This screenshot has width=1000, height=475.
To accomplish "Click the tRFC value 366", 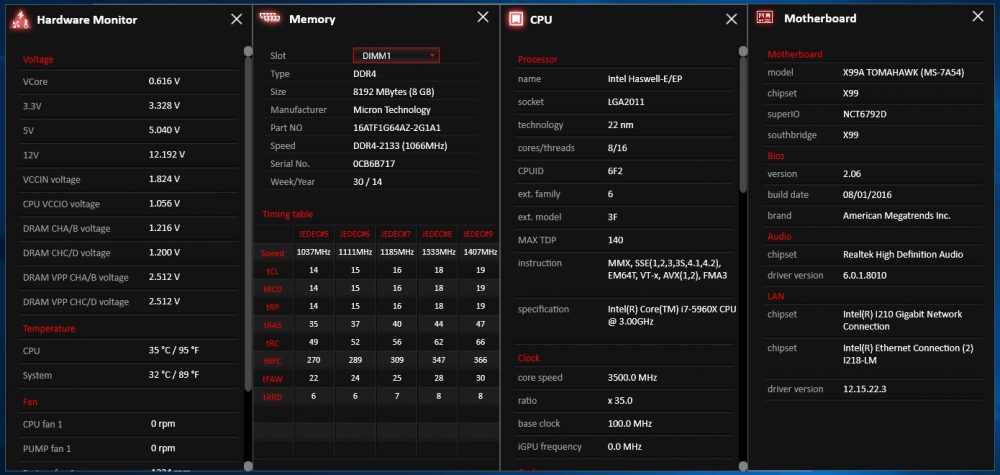I will tap(478, 361).
